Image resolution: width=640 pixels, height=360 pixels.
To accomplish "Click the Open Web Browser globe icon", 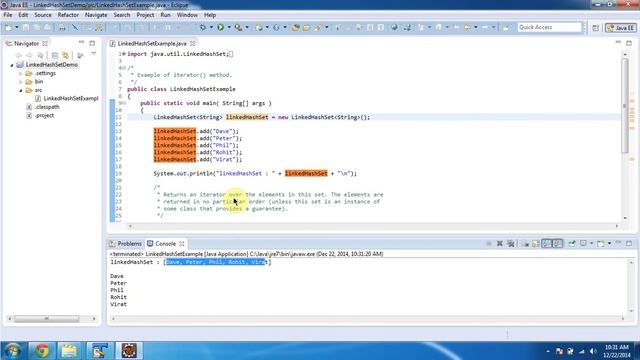I will click(394, 27).
